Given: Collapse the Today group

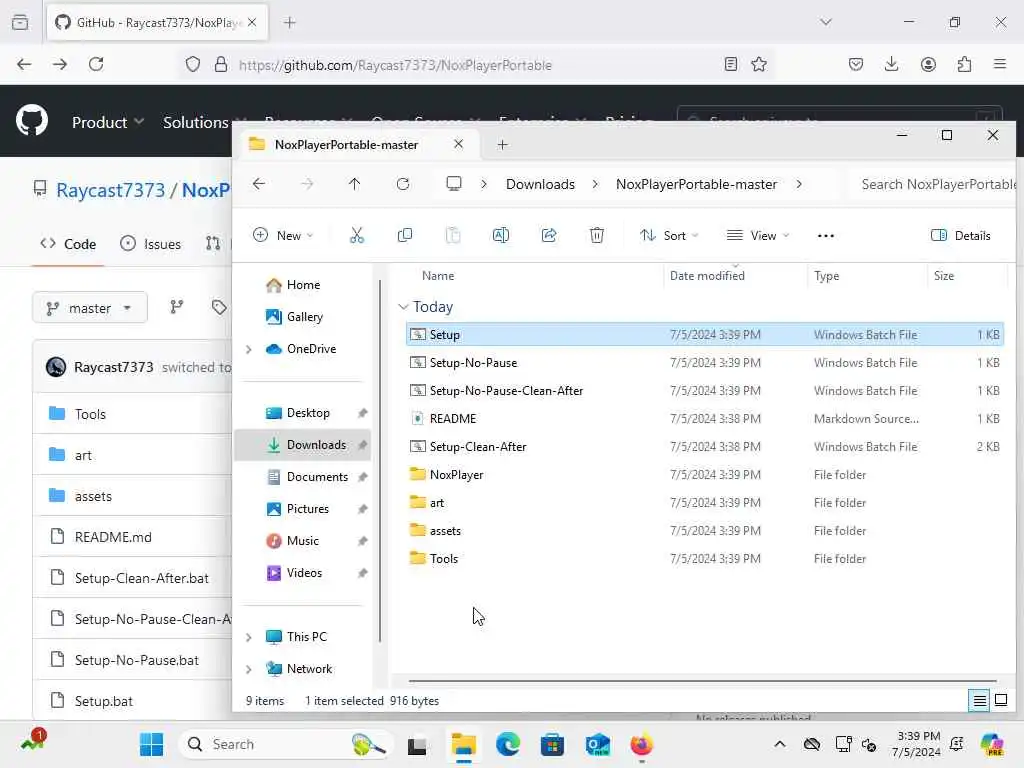Looking at the screenshot, I should (403, 306).
